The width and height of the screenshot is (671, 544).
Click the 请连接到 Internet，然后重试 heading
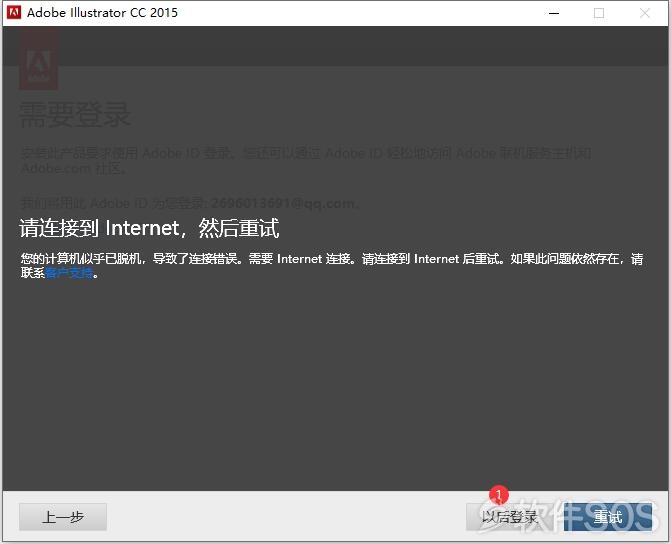coord(149,228)
